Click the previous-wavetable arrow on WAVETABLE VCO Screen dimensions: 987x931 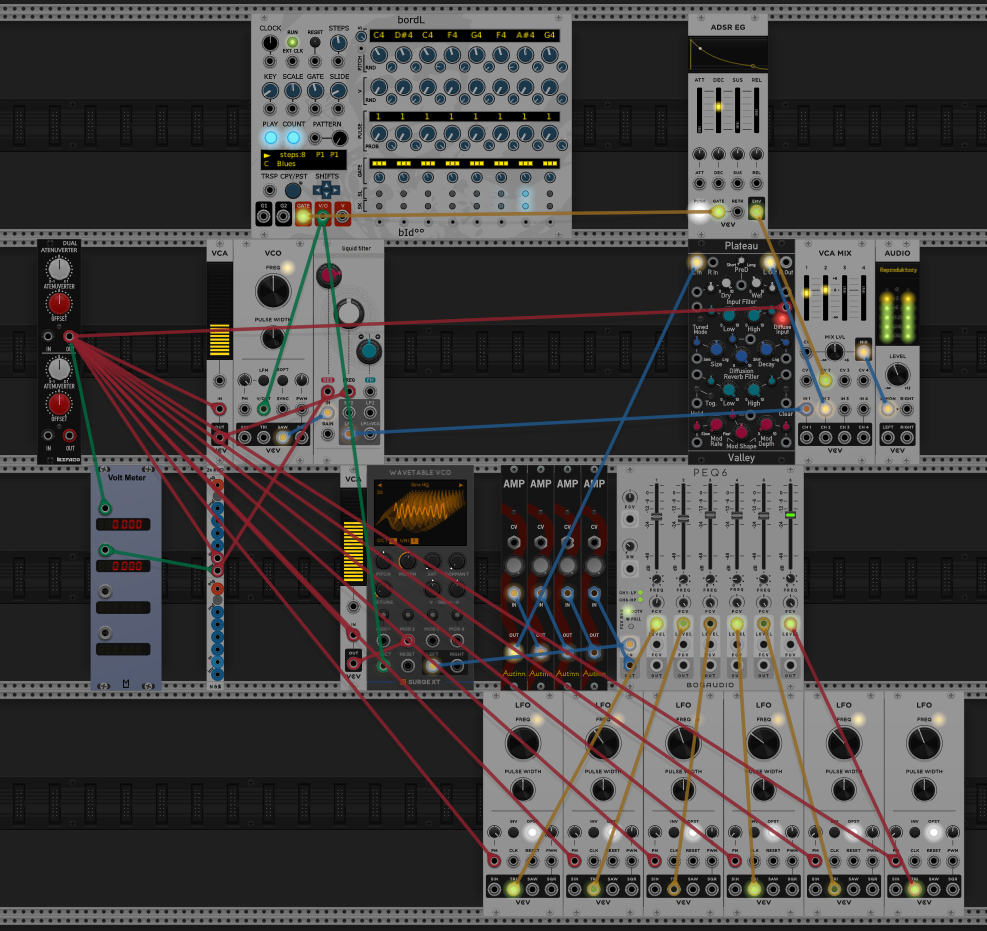pos(380,485)
